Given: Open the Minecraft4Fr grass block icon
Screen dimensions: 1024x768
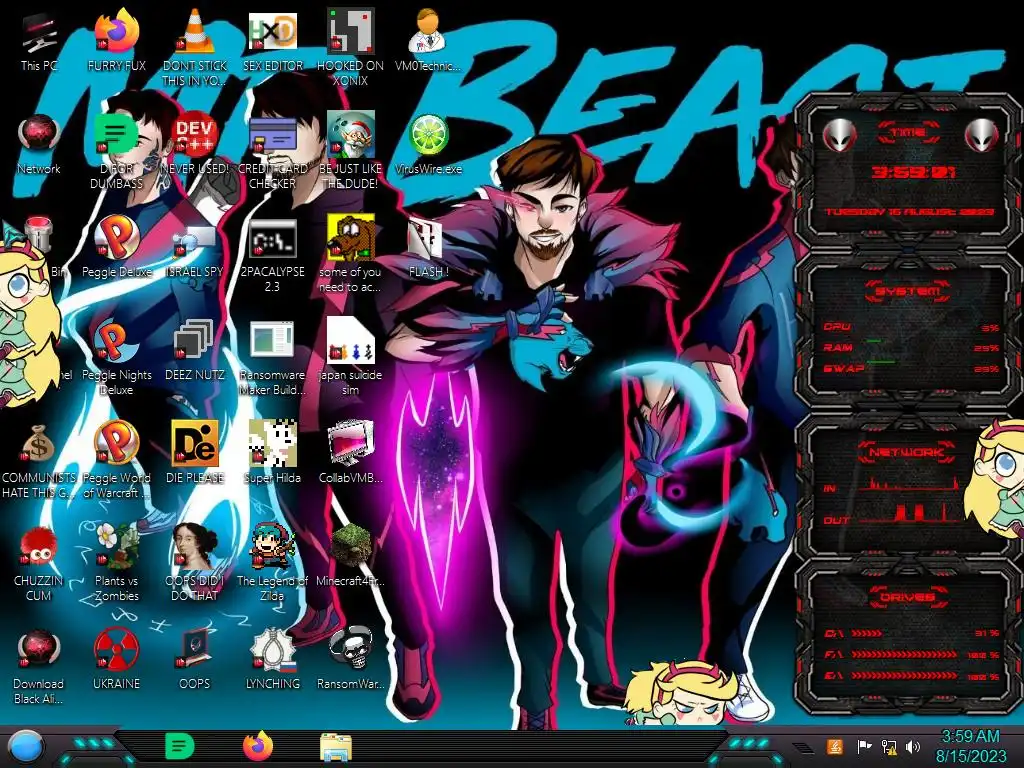Looking at the screenshot, I should [351, 556].
